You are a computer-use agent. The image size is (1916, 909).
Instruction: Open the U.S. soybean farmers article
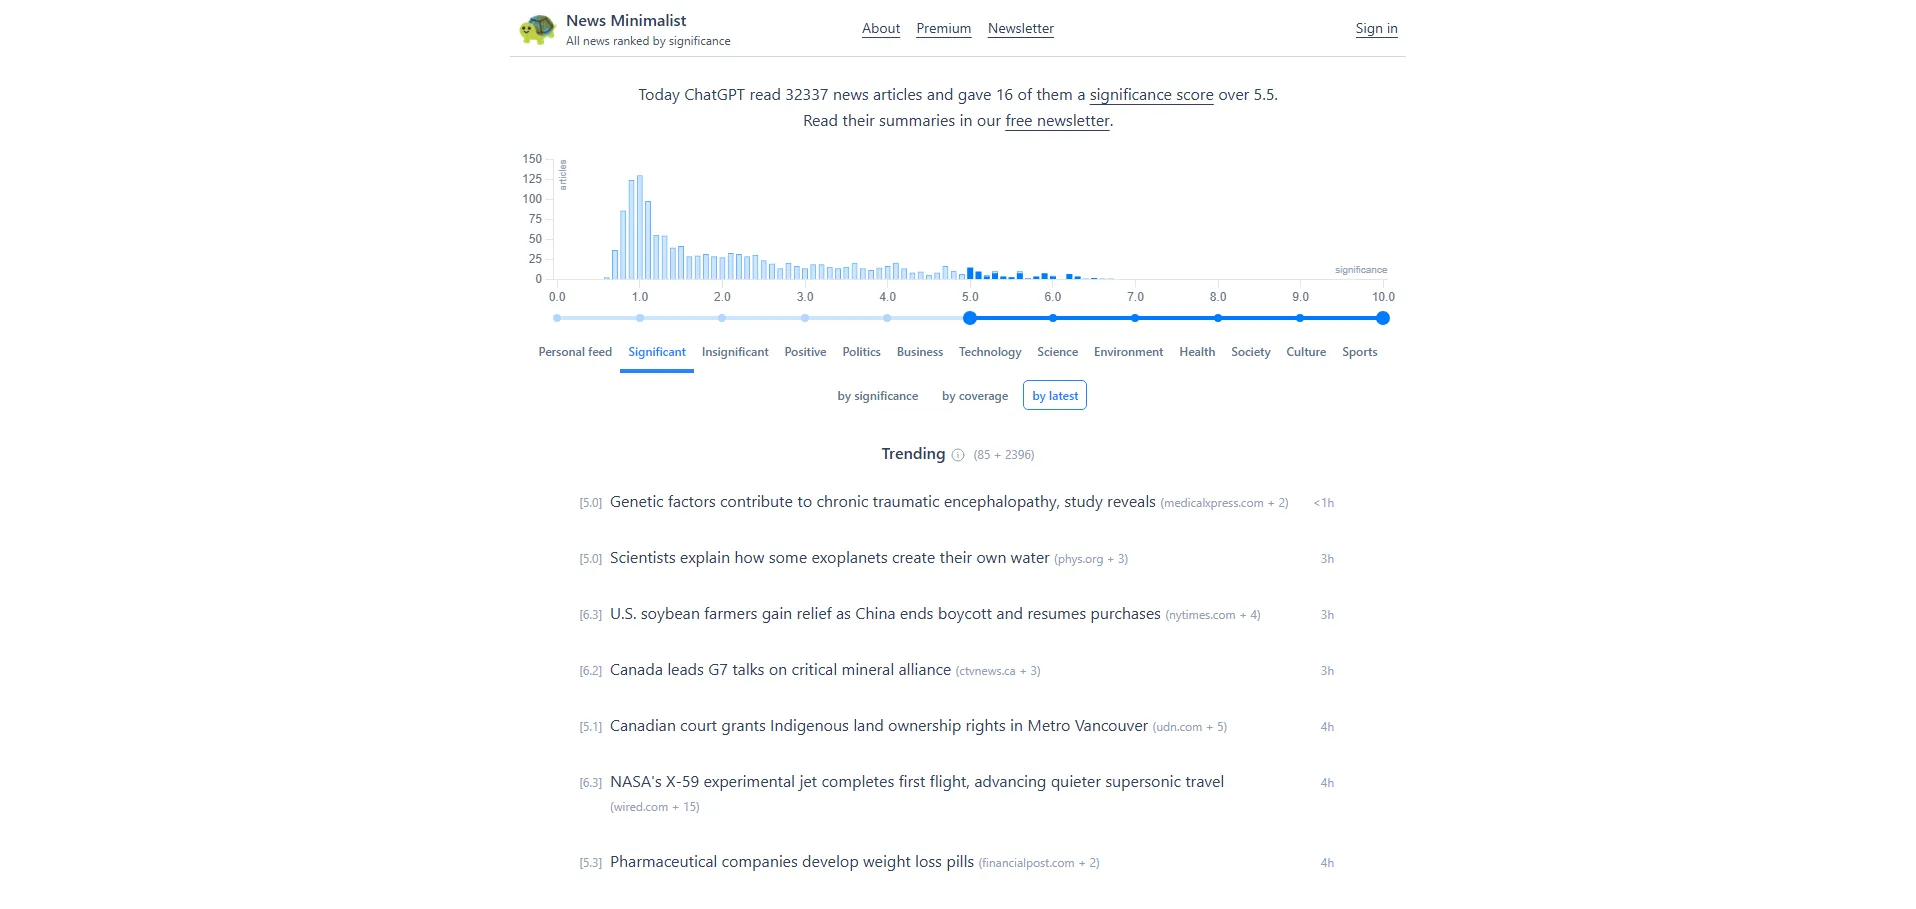(885, 614)
